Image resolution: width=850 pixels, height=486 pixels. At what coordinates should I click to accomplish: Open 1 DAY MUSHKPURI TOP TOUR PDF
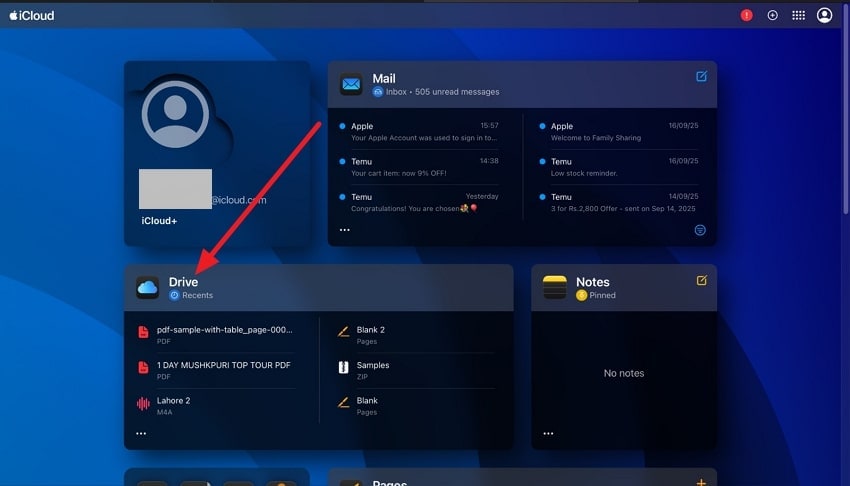tap(216, 371)
